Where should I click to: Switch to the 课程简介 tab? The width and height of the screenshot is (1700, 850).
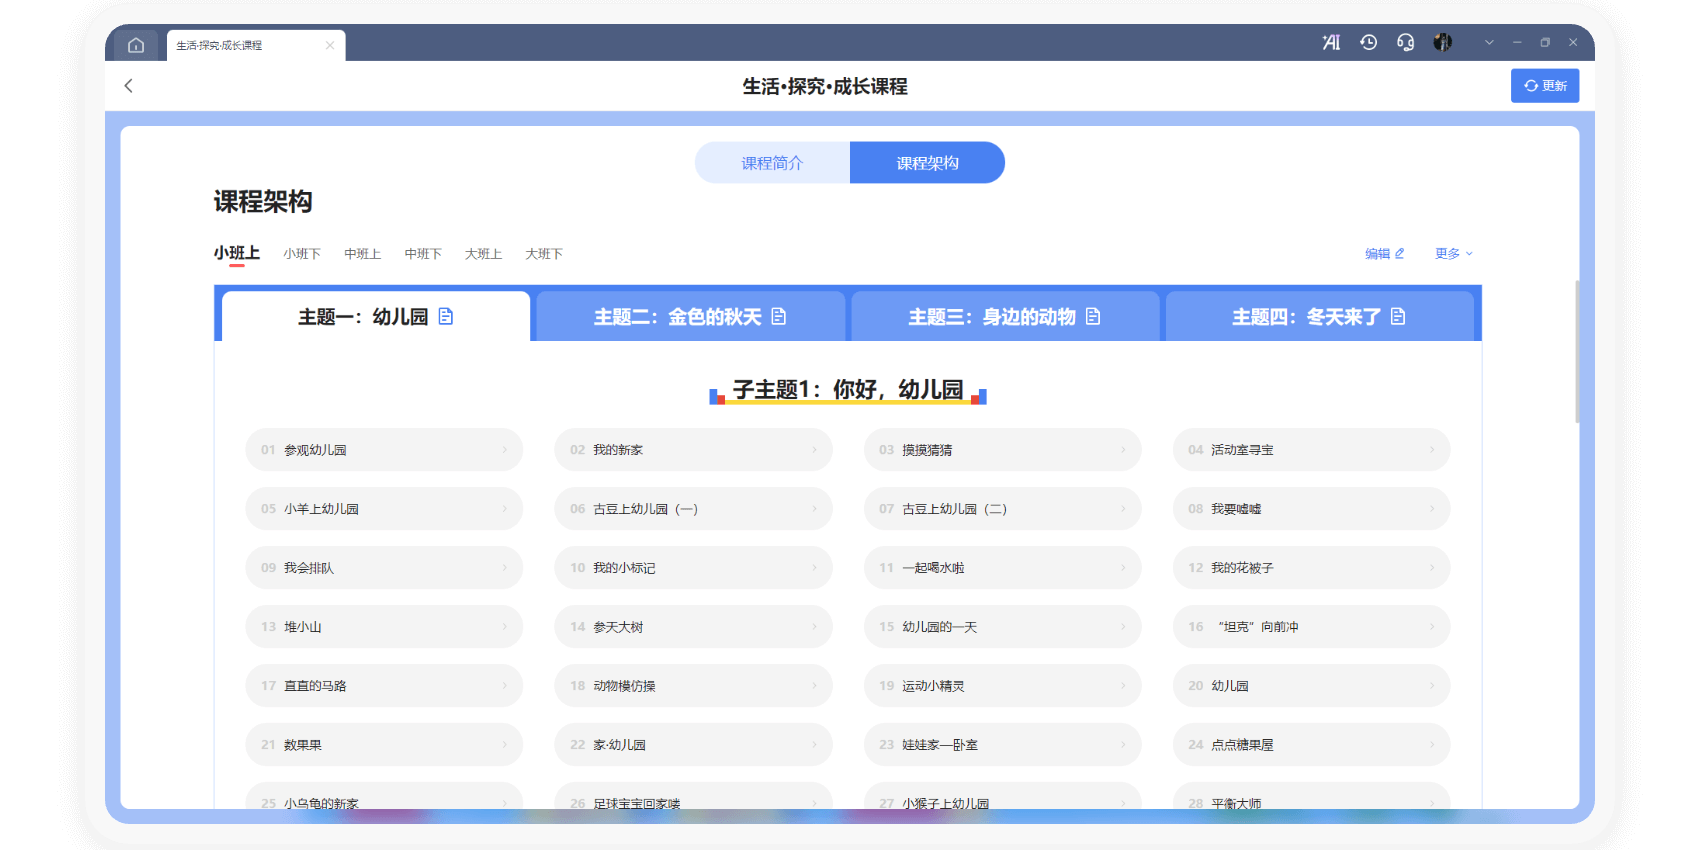coord(772,163)
